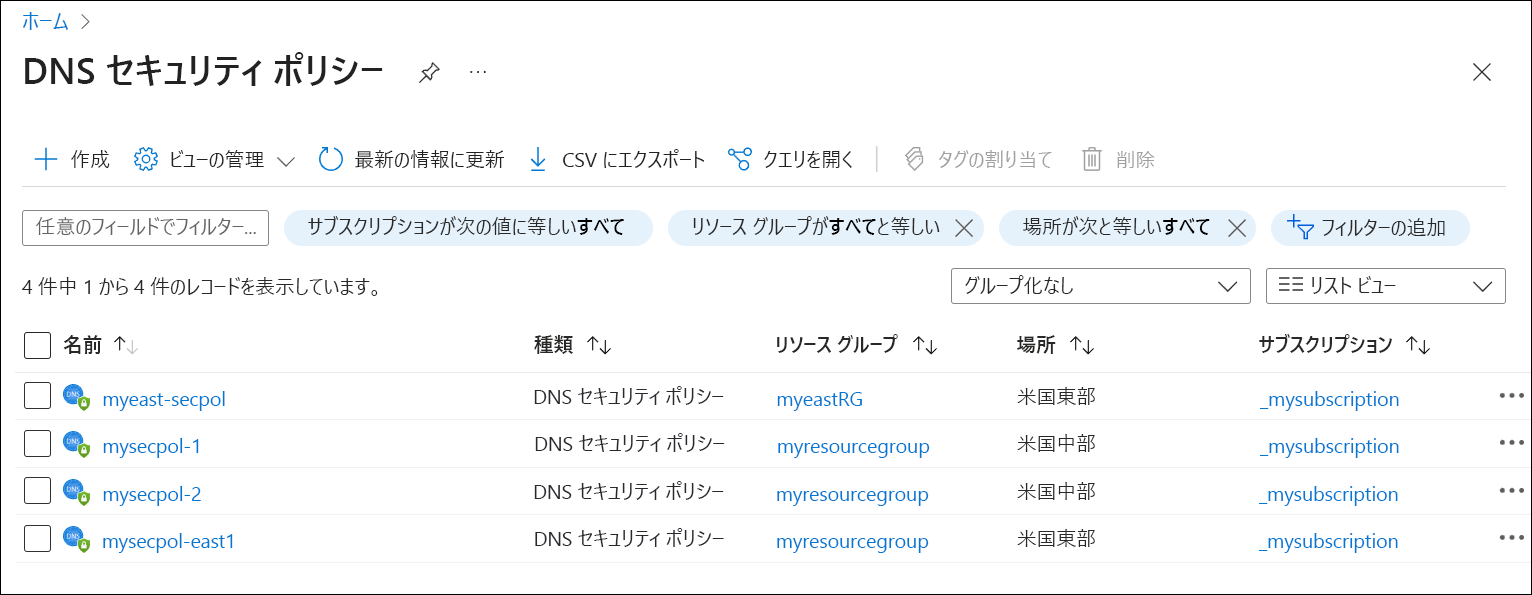
Task: Expand the グループ化なし dropdown
Action: click(1100, 286)
